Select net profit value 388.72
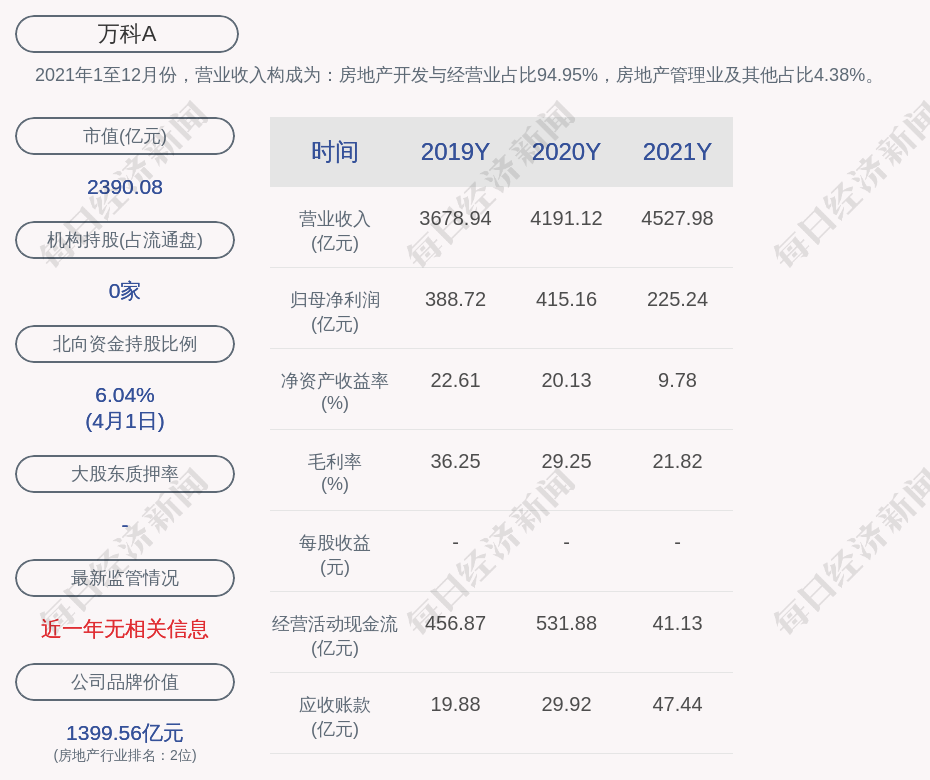 pyautogui.click(x=456, y=300)
